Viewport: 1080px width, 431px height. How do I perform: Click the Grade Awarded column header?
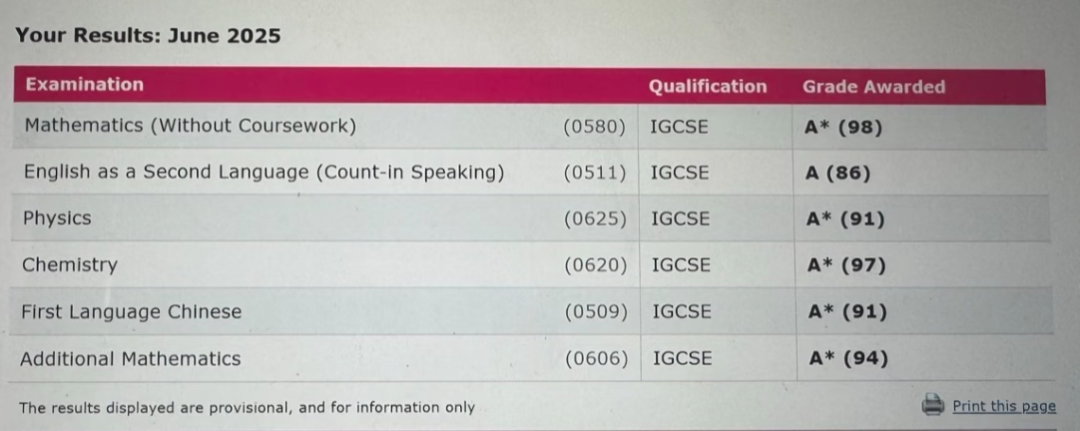pos(873,87)
